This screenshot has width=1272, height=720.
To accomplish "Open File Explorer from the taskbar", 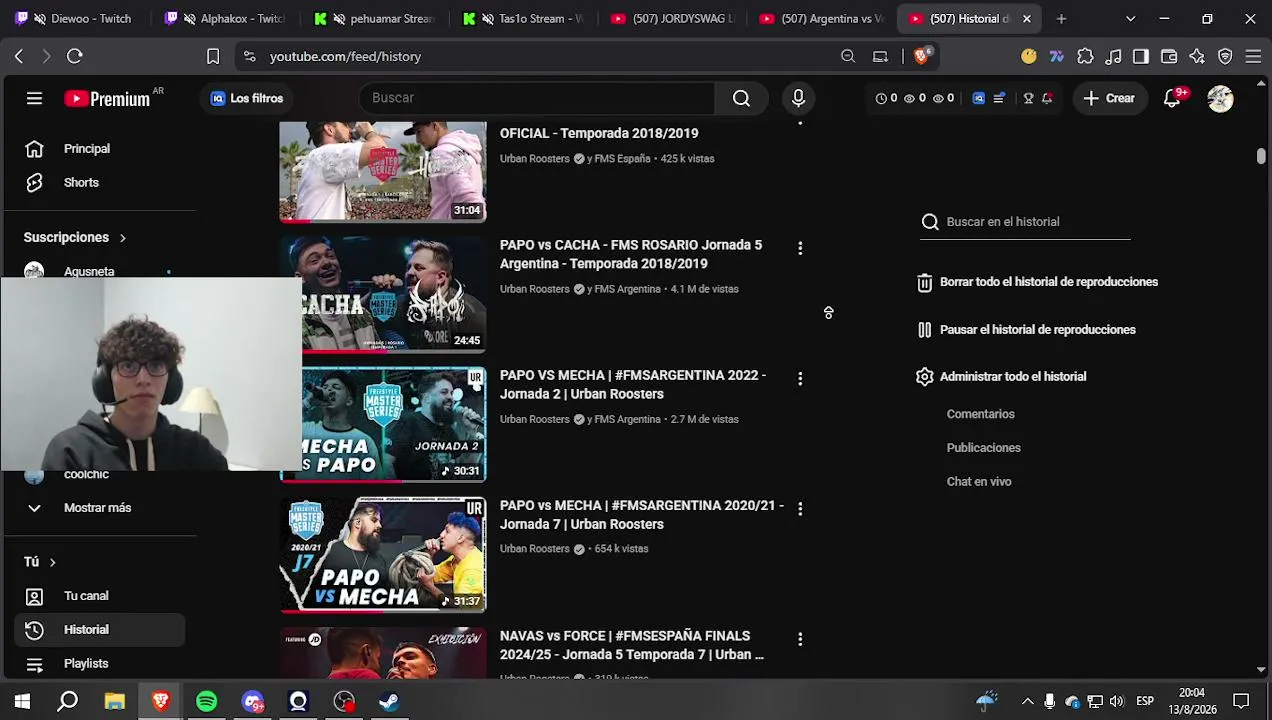I will [114, 701].
